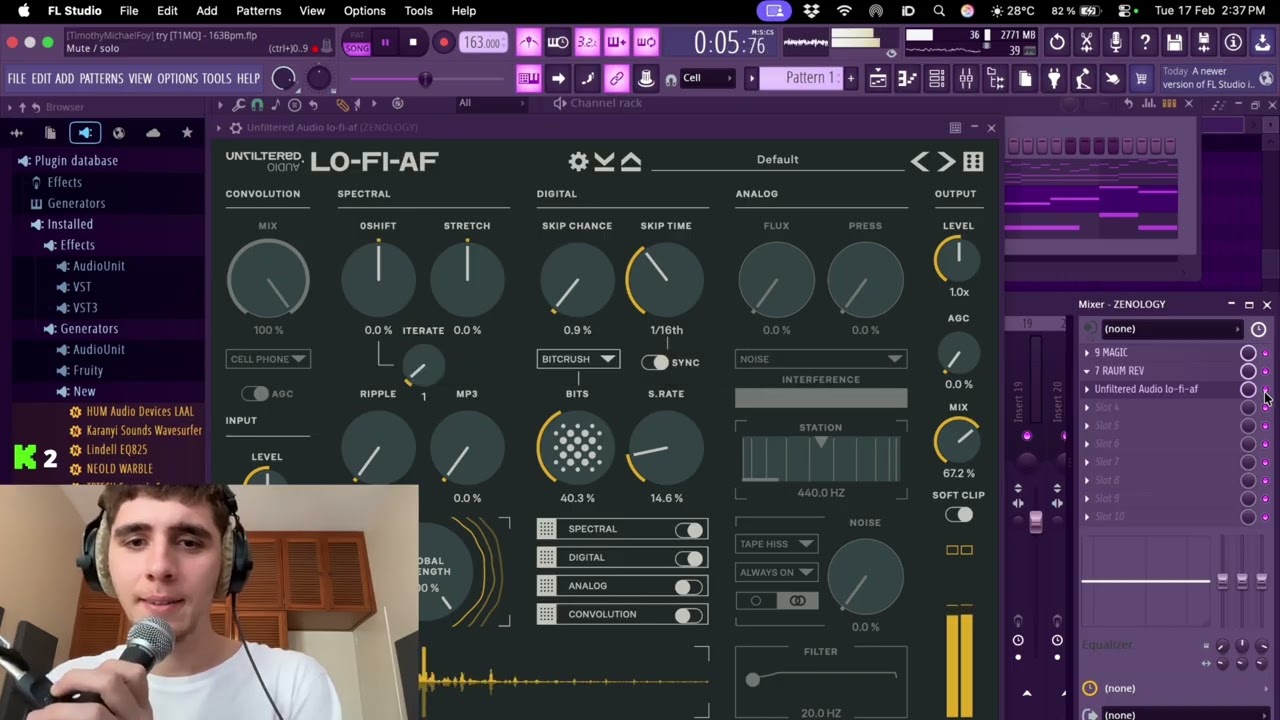Open the ALWAYS ON dropdown
The height and width of the screenshot is (720, 1280).
776,572
